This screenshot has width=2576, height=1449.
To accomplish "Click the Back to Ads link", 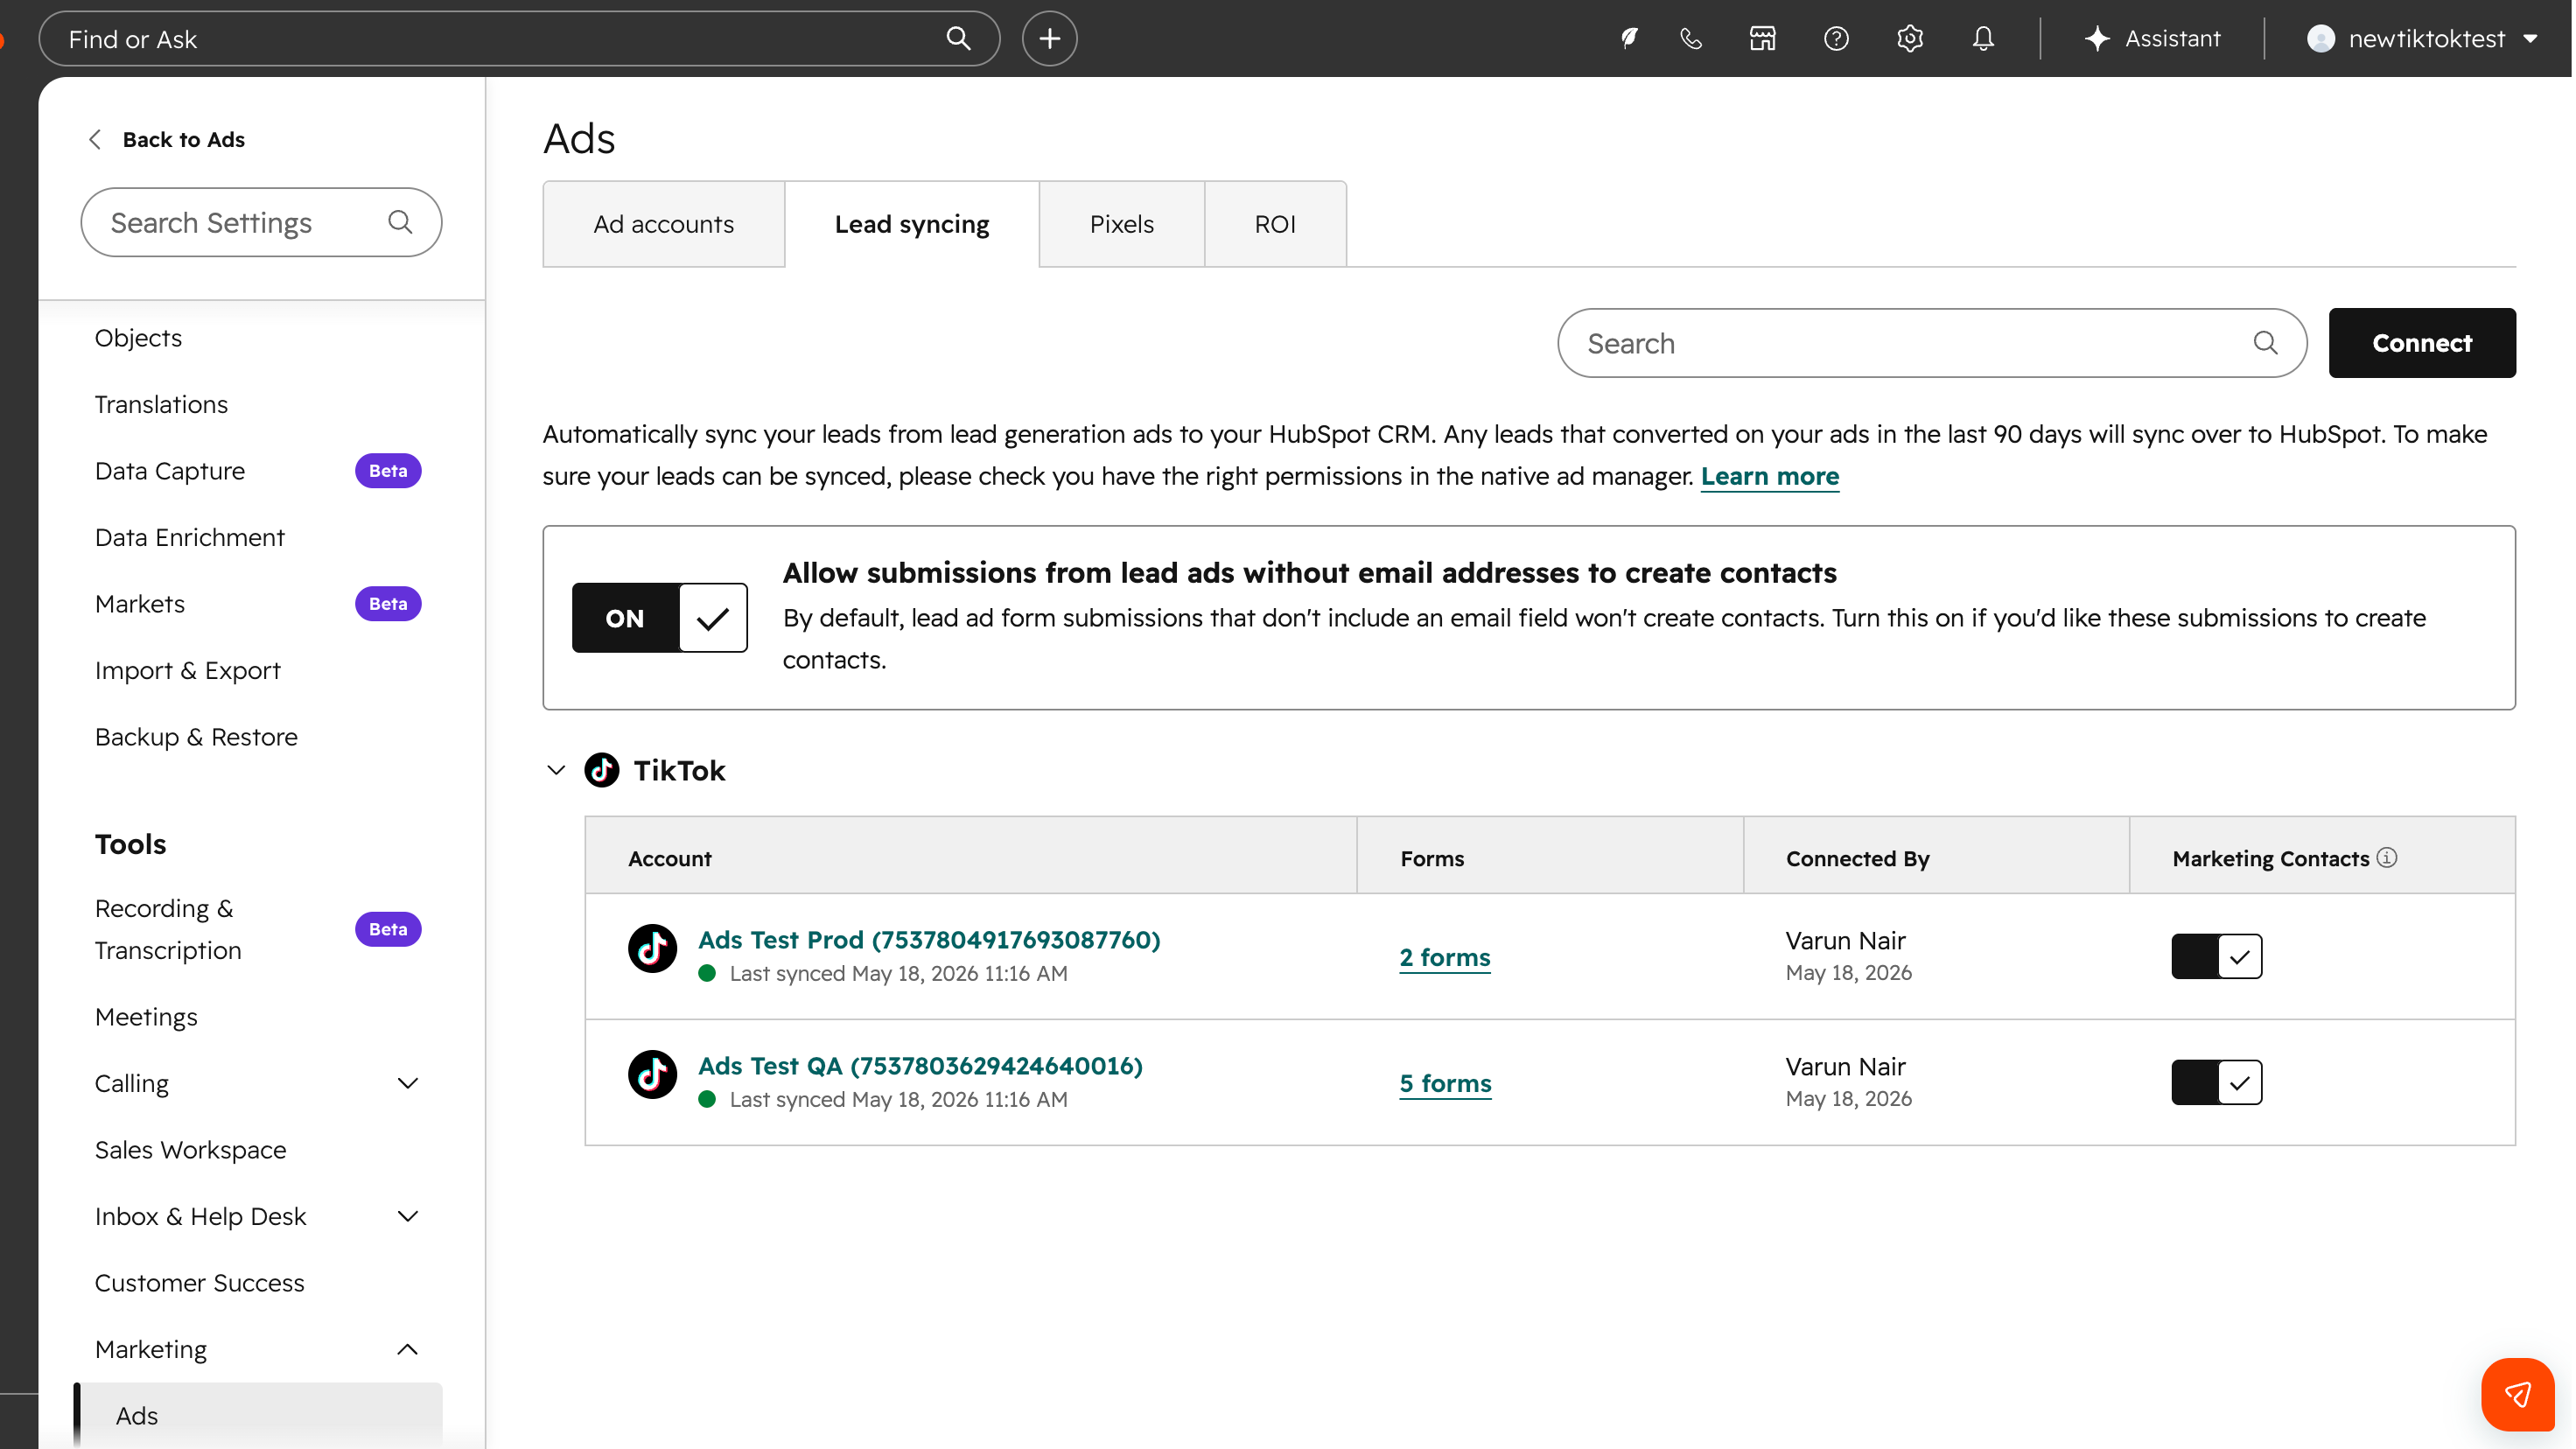I will point(184,140).
